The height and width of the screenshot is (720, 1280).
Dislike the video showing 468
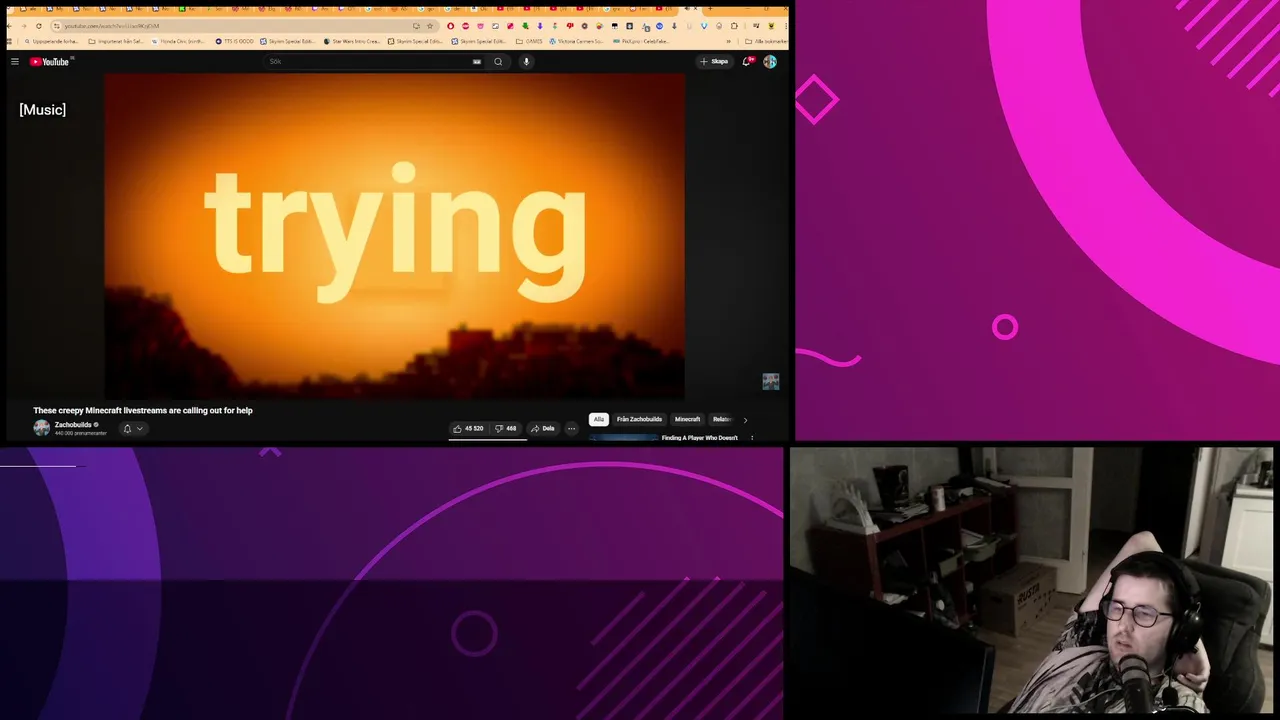(x=506, y=428)
